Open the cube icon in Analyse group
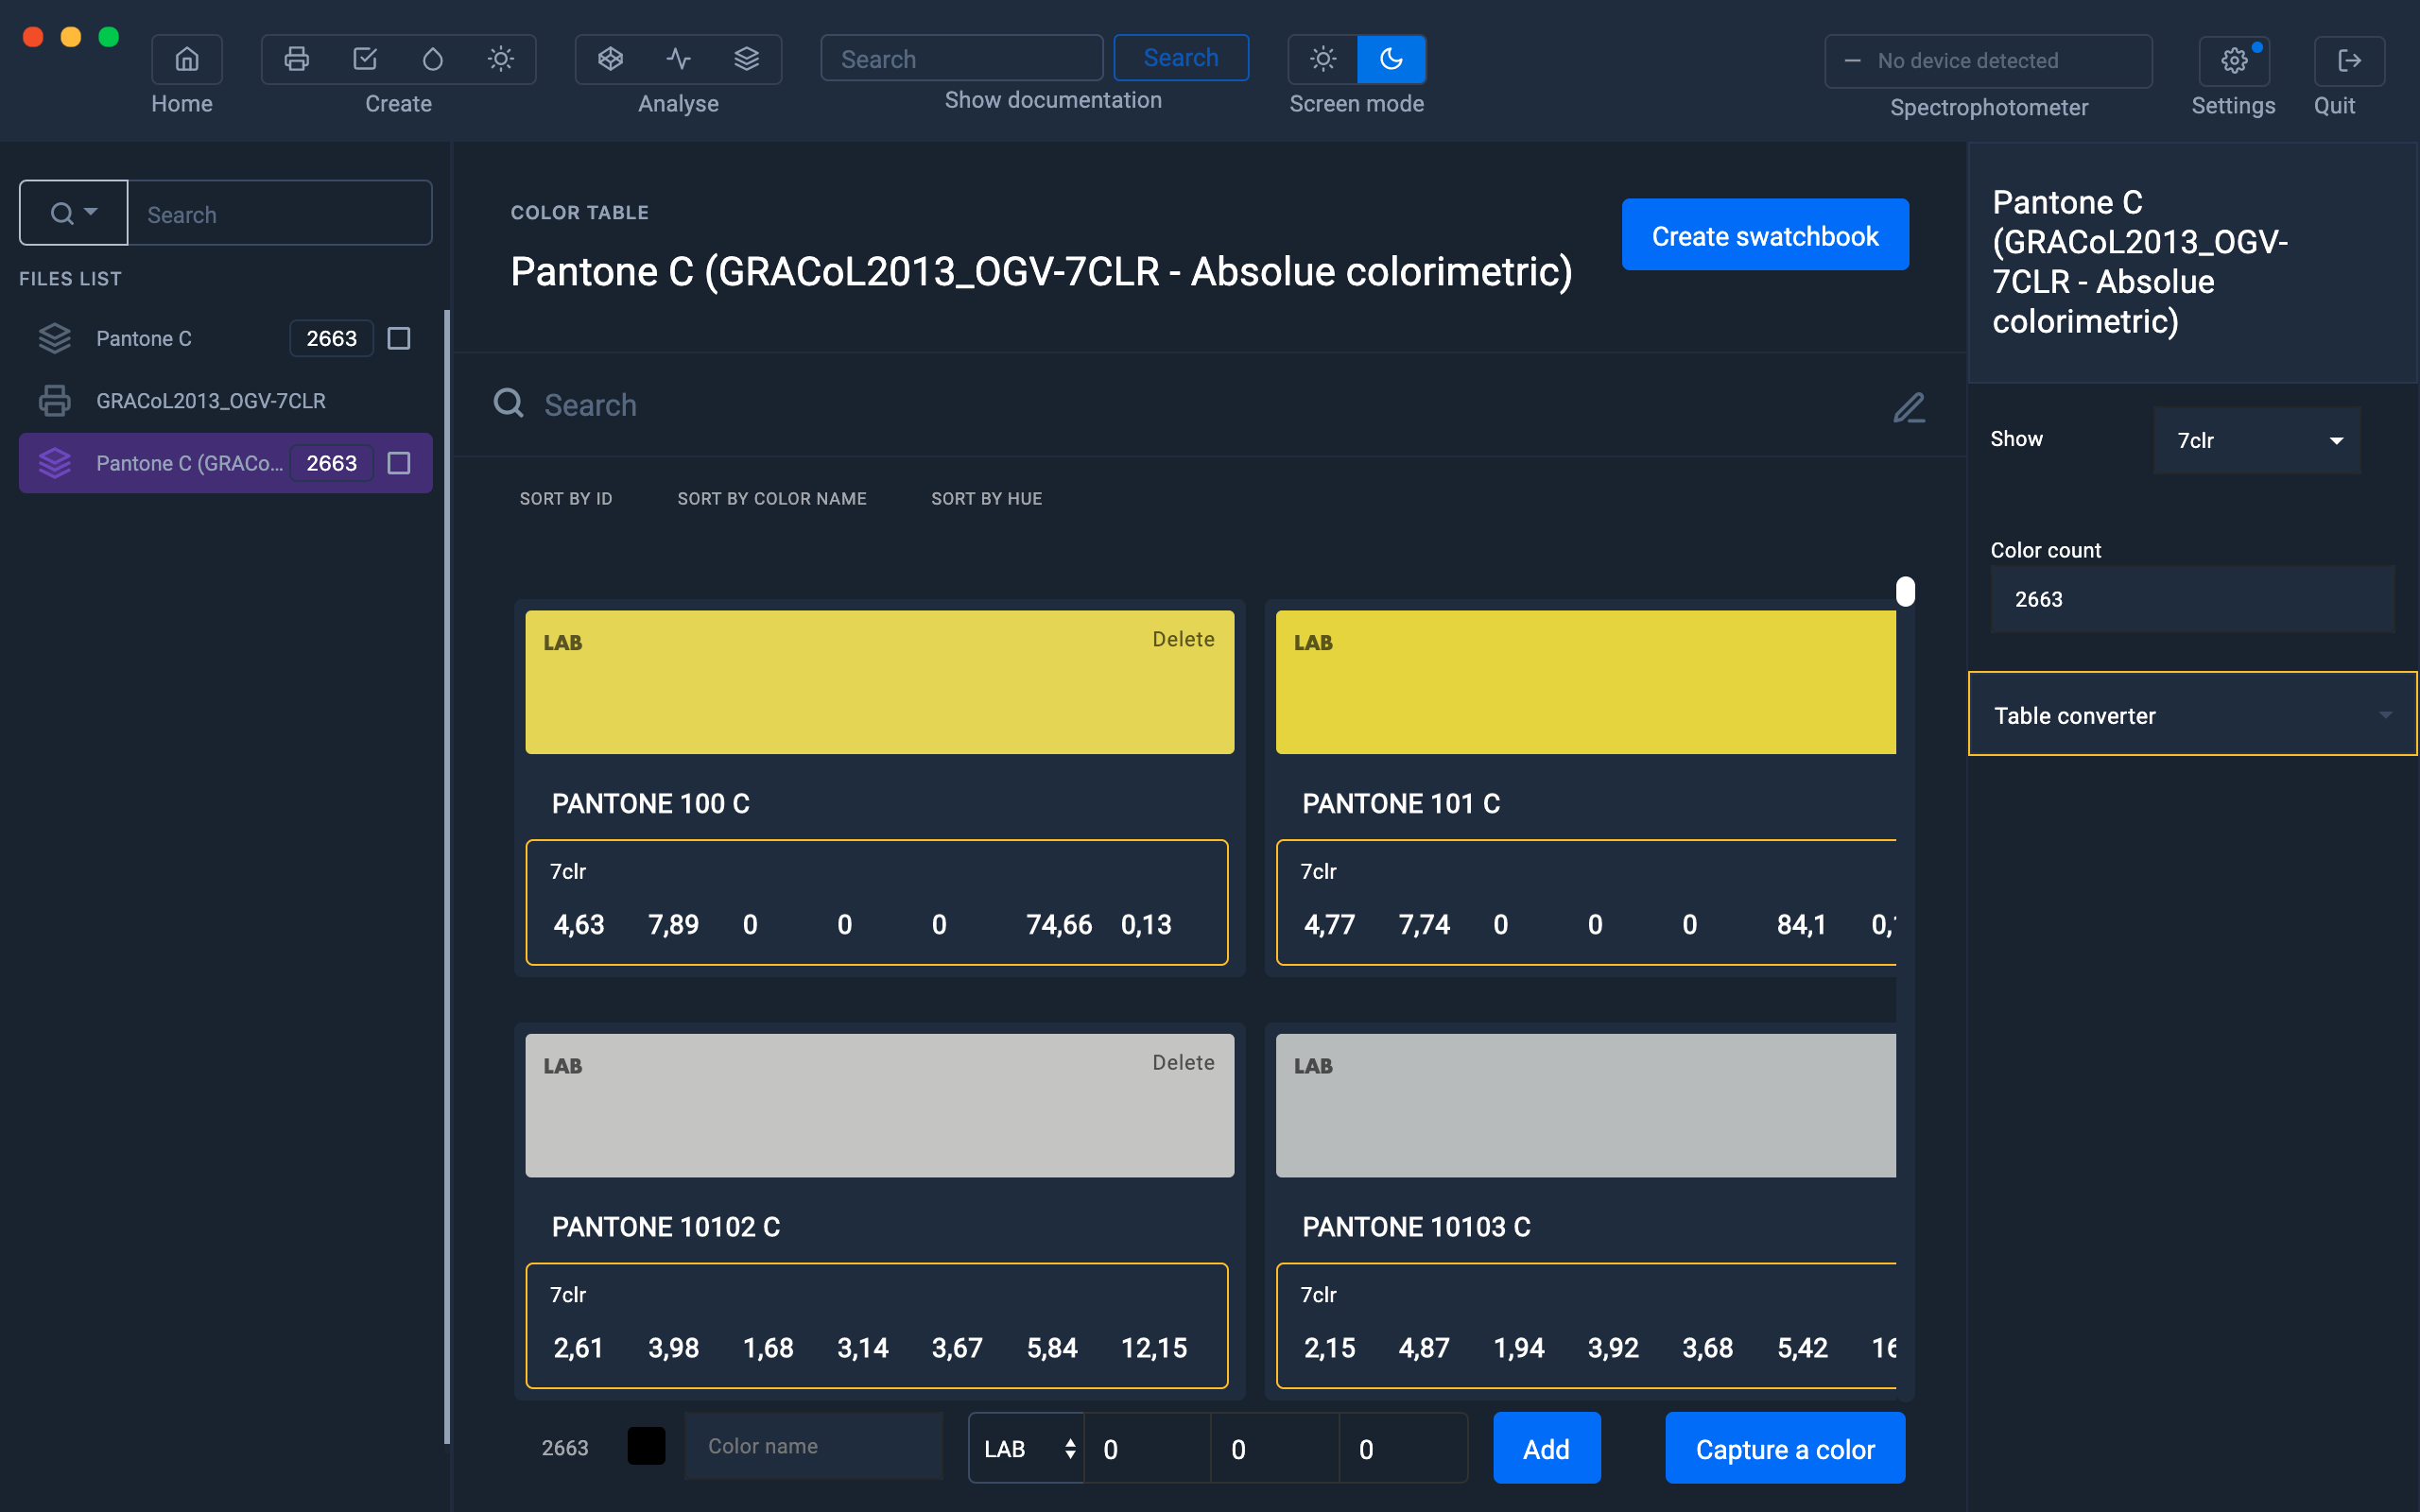The image size is (2420, 1512). 610,59
